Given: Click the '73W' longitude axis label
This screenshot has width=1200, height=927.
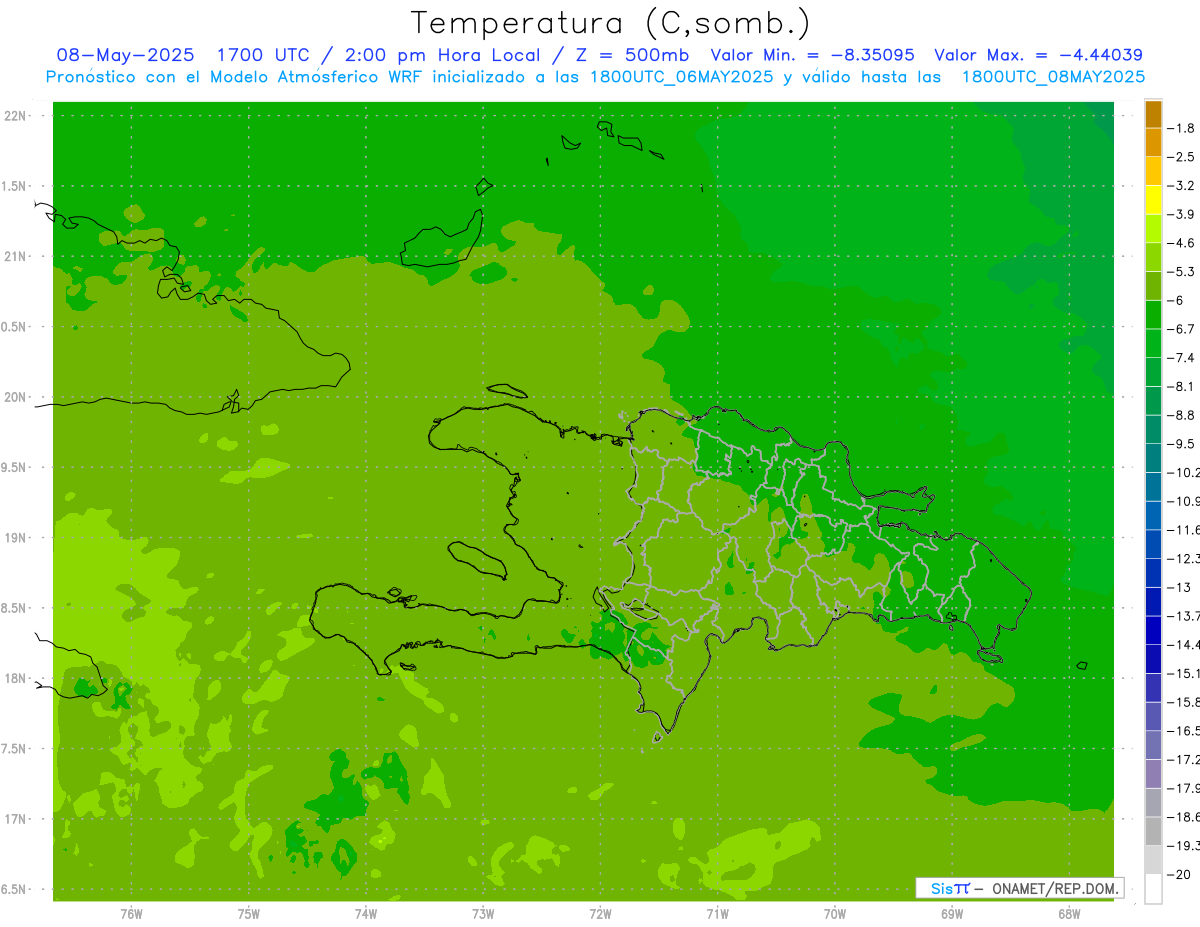Looking at the screenshot, I should pyautogui.click(x=483, y=913).
